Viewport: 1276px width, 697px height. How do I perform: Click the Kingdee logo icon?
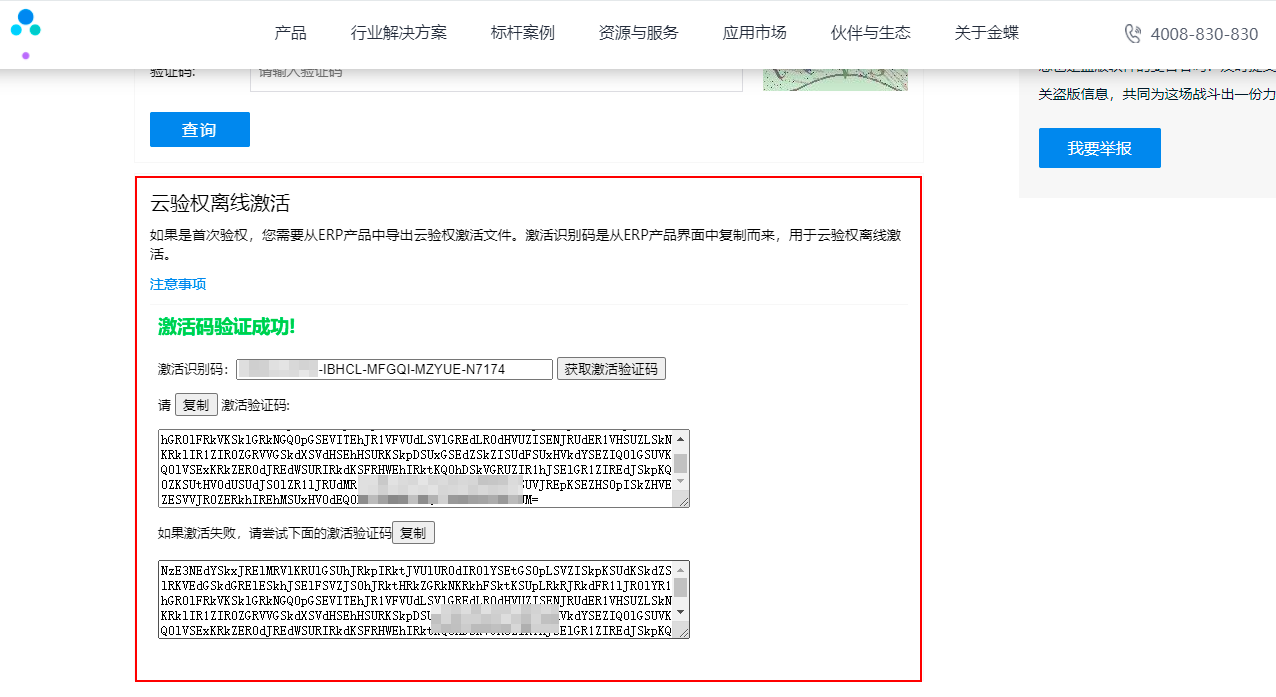tap(26, 32)
